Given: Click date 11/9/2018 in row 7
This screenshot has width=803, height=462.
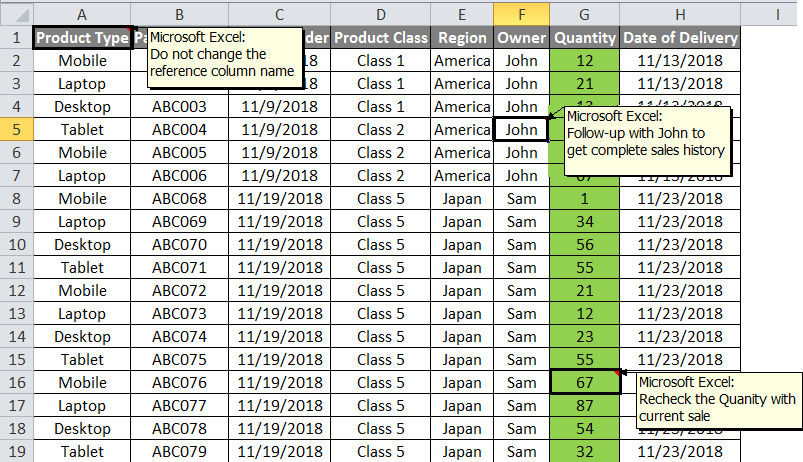Looking at the screenshot, I should (280, 176).
